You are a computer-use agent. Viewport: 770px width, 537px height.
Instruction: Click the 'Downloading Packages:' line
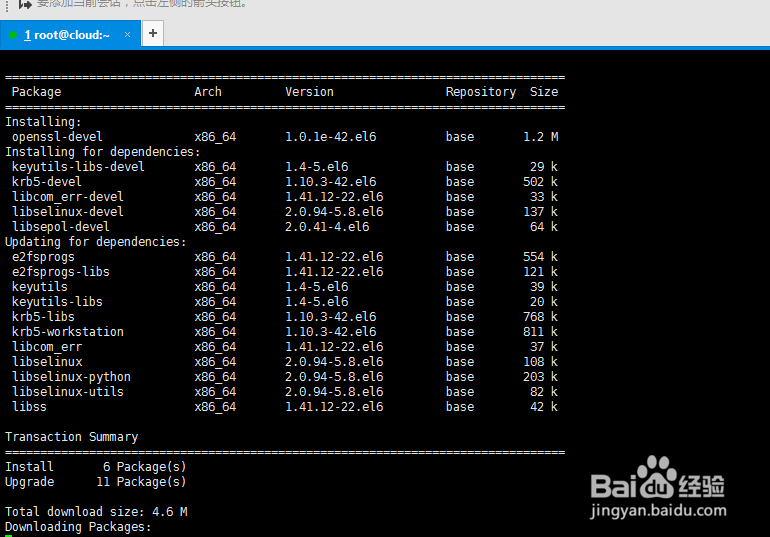click(78, 527)
